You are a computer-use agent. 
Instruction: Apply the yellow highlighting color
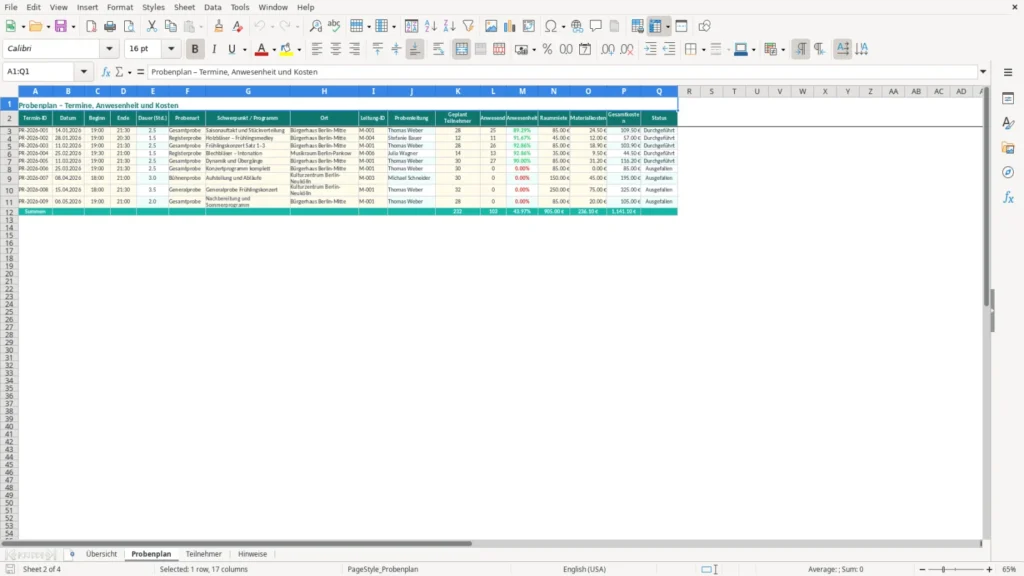(x=286, y=49)
